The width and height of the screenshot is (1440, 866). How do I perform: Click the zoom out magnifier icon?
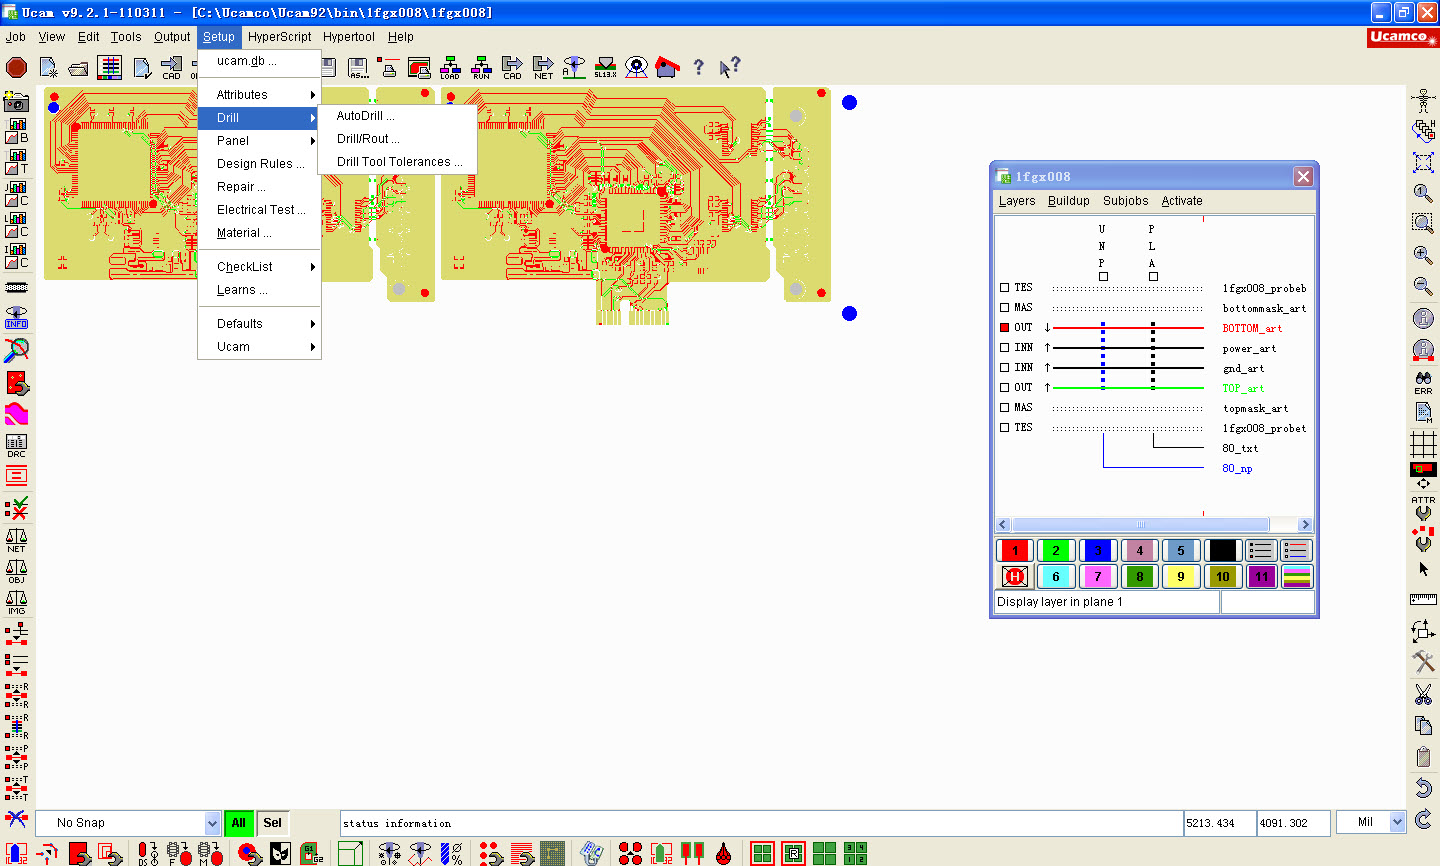click(1423, 286)
